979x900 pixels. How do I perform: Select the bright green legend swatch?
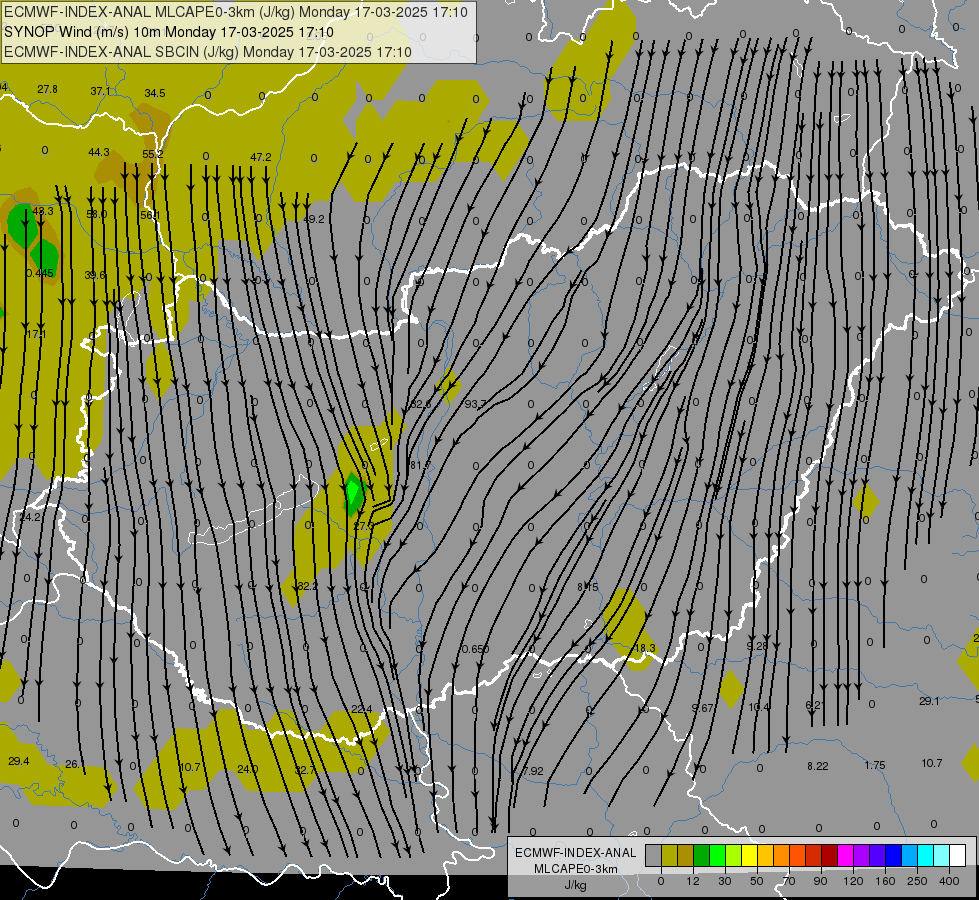[717, 855]
